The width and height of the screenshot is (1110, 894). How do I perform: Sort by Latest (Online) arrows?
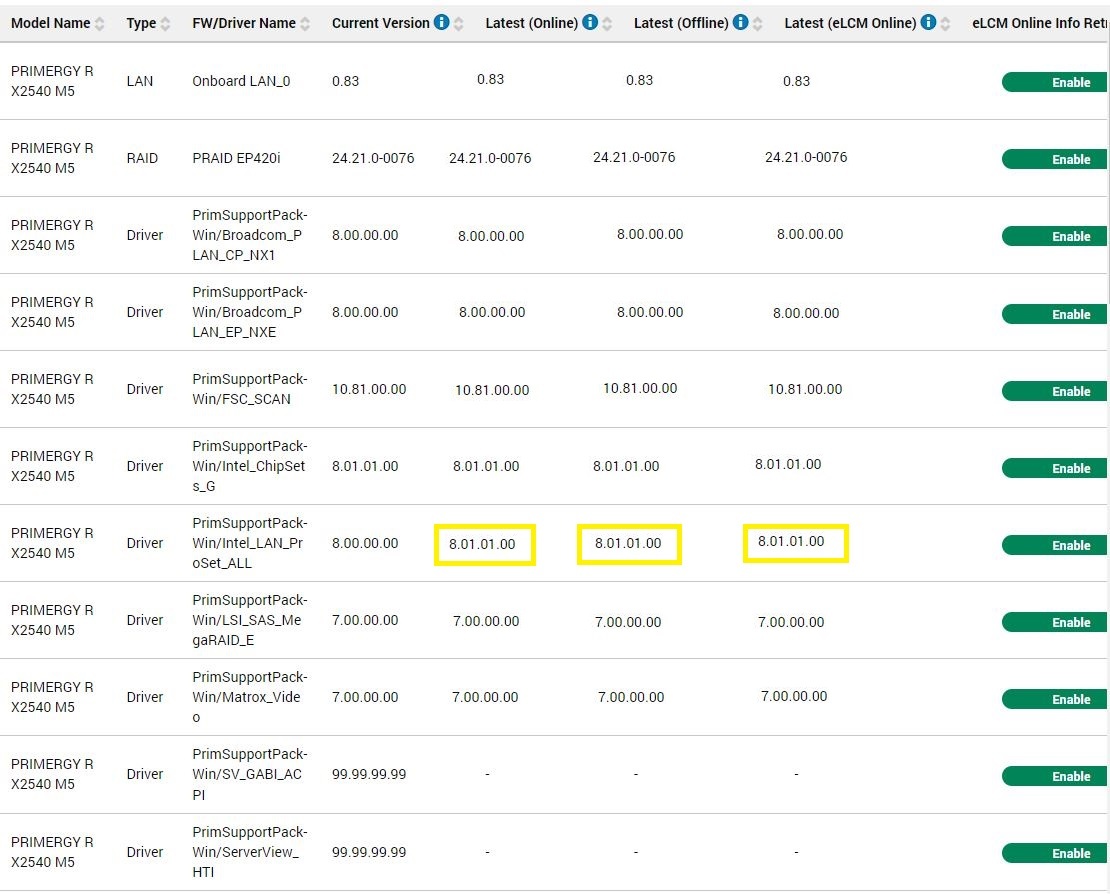pos(607,23)
